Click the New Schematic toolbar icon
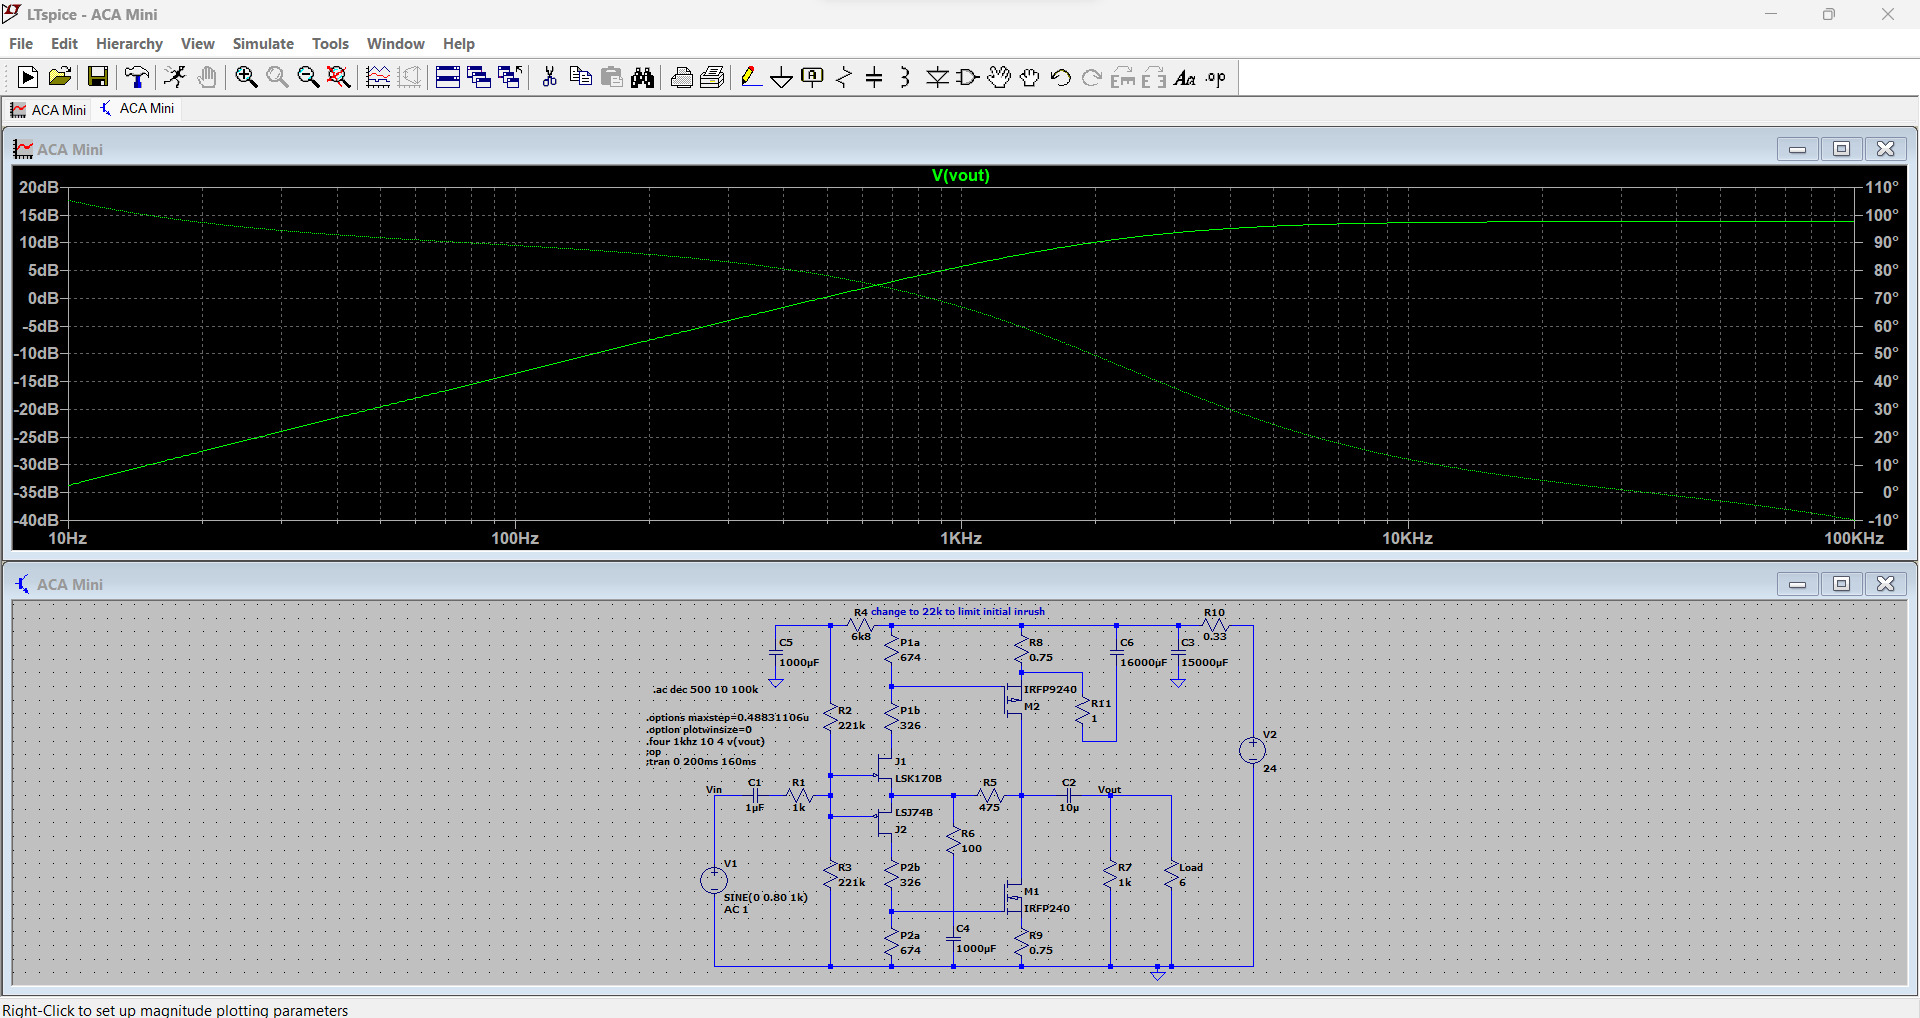This screenshot has width=1920, height=1018. tap(28, 78)
